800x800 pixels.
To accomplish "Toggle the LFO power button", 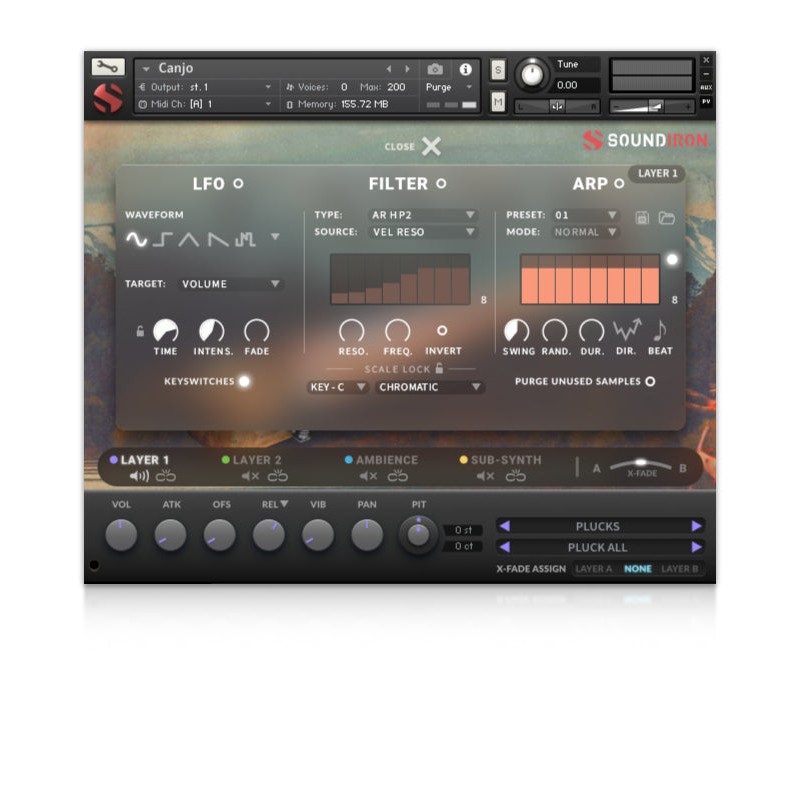I will coord(238,184).
